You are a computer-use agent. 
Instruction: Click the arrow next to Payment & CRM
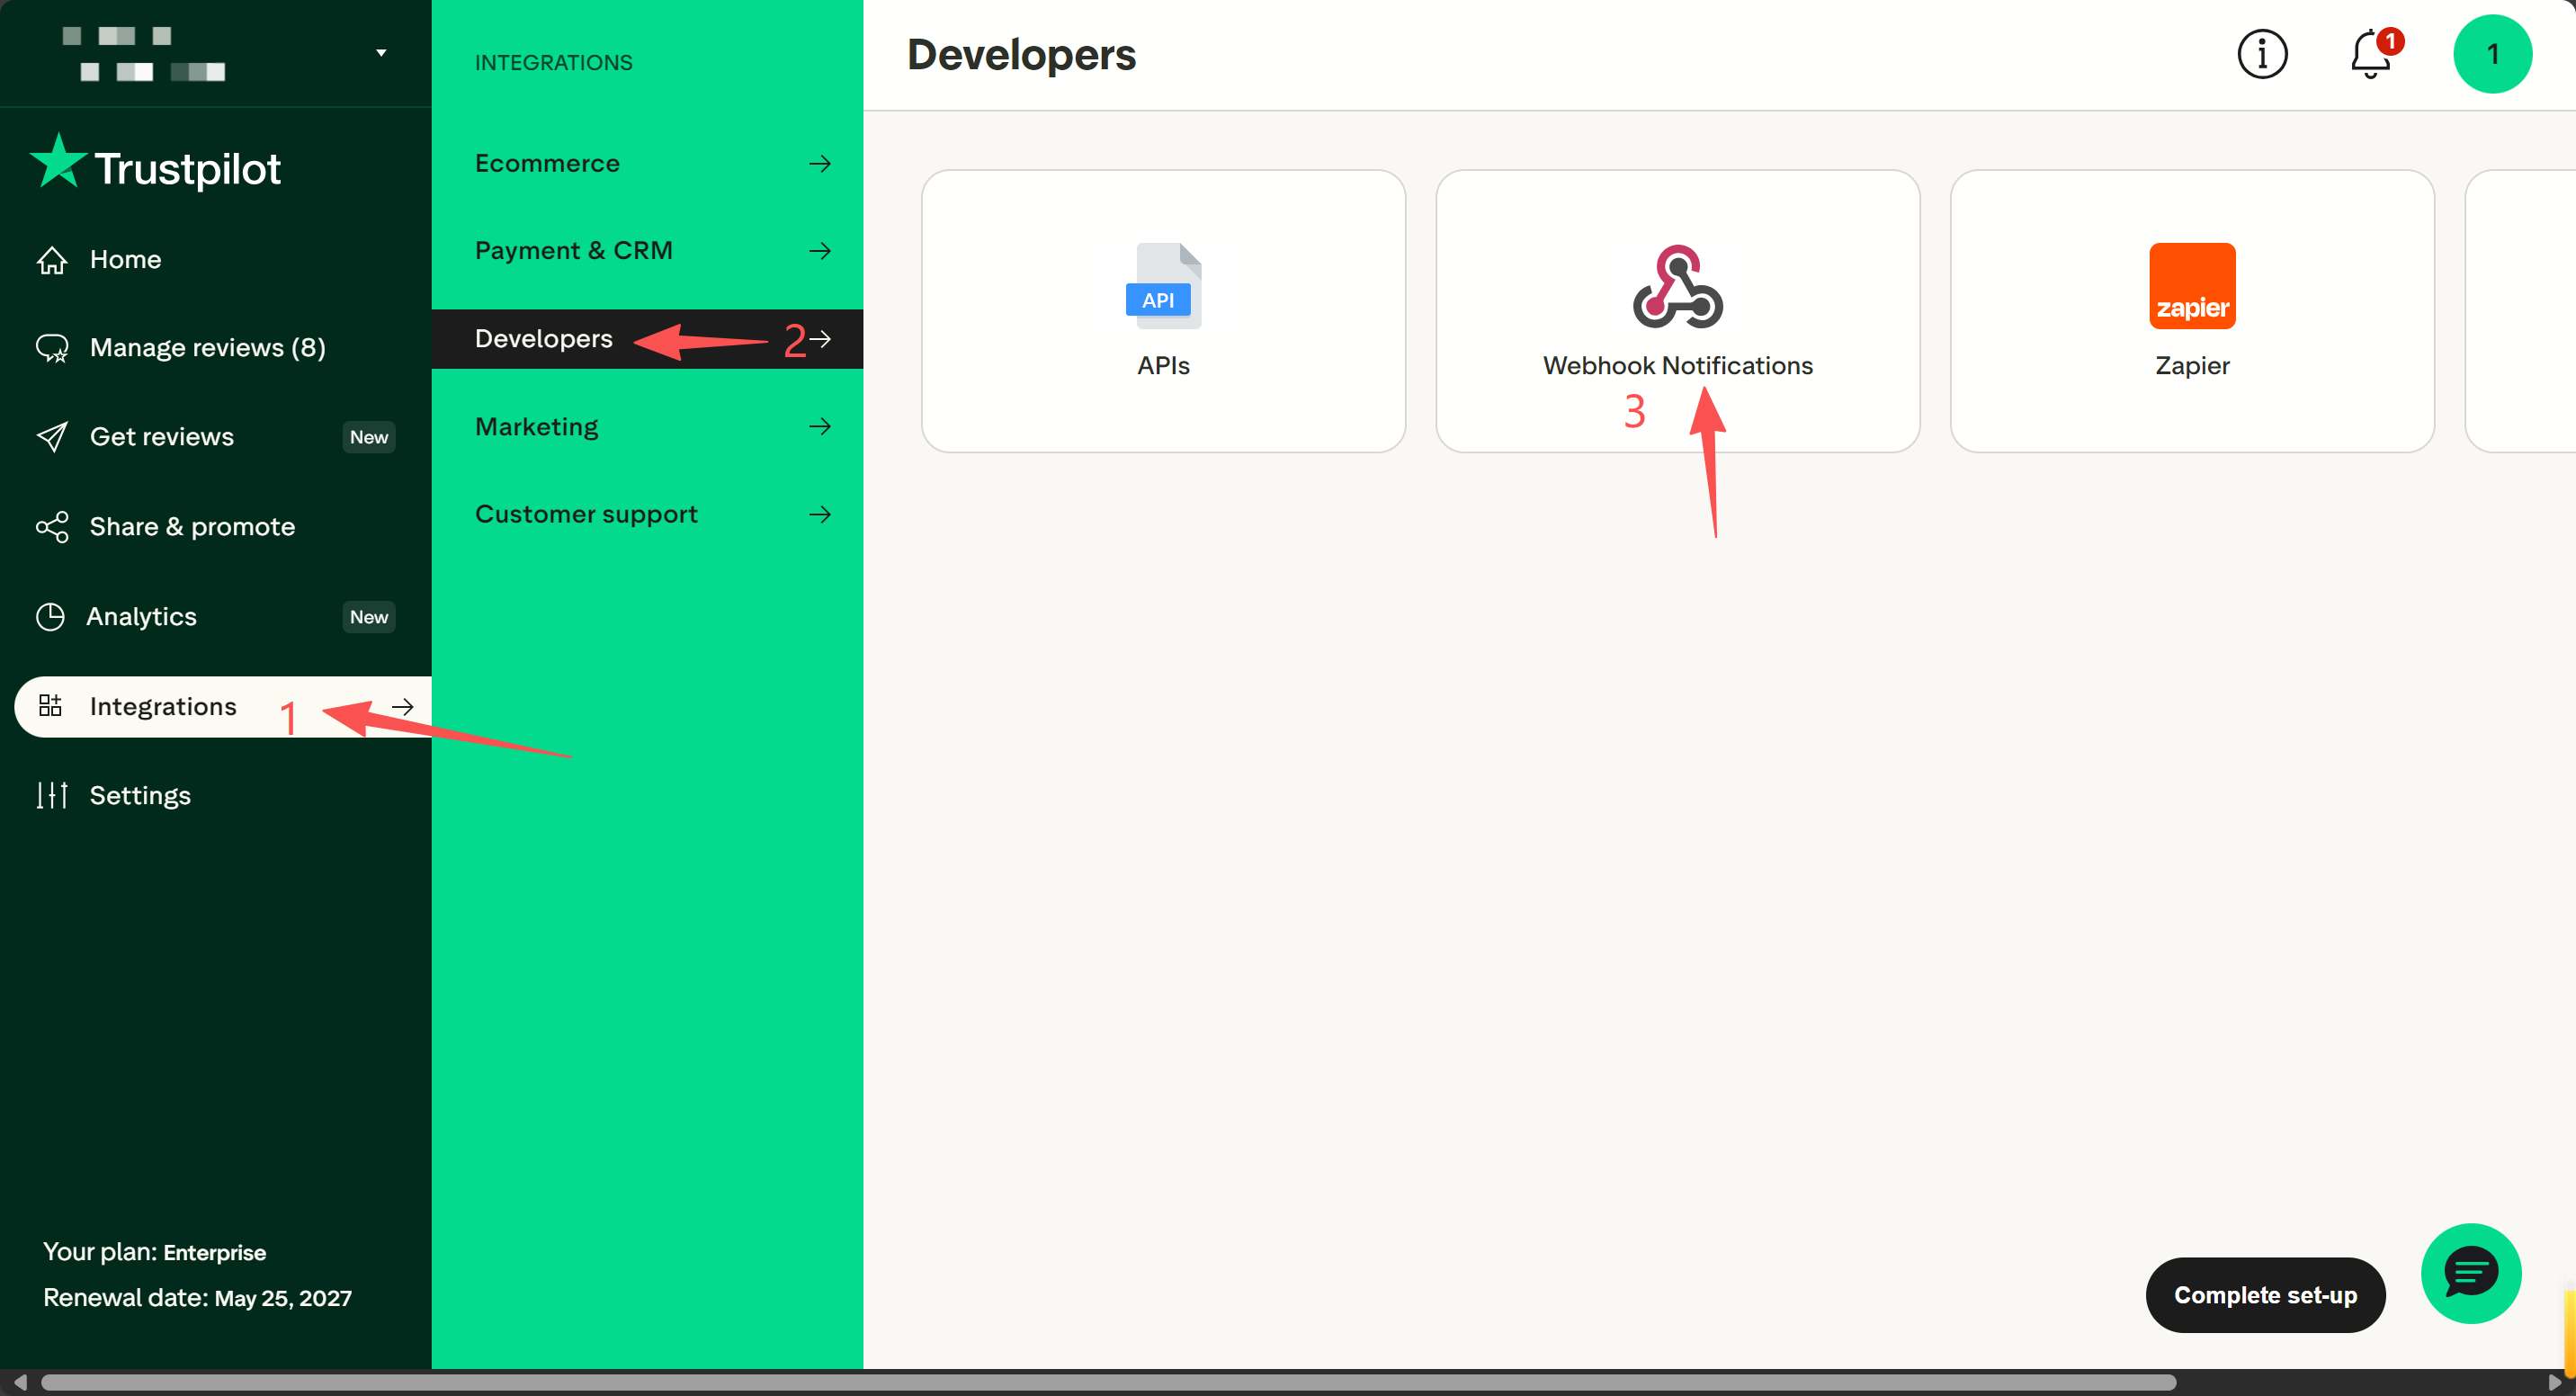[820, 251]
